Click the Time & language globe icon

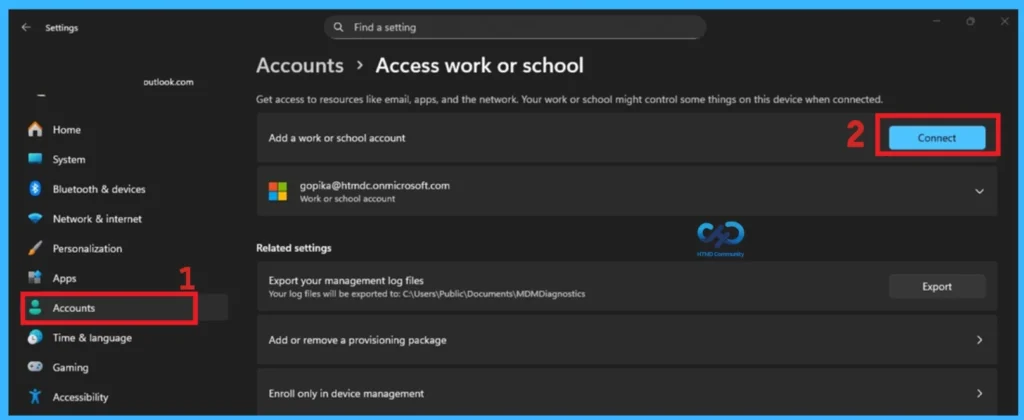point(35,338)
